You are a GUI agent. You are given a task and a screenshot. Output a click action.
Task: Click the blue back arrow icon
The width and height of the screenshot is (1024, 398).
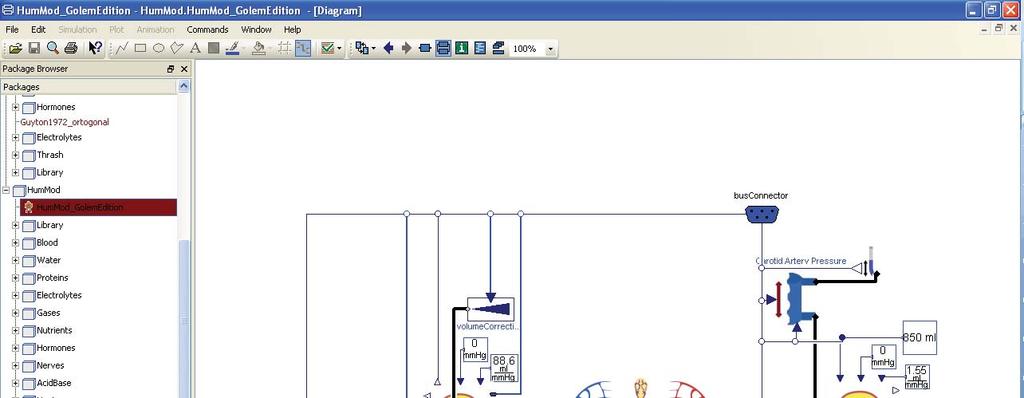coord(389,48)
